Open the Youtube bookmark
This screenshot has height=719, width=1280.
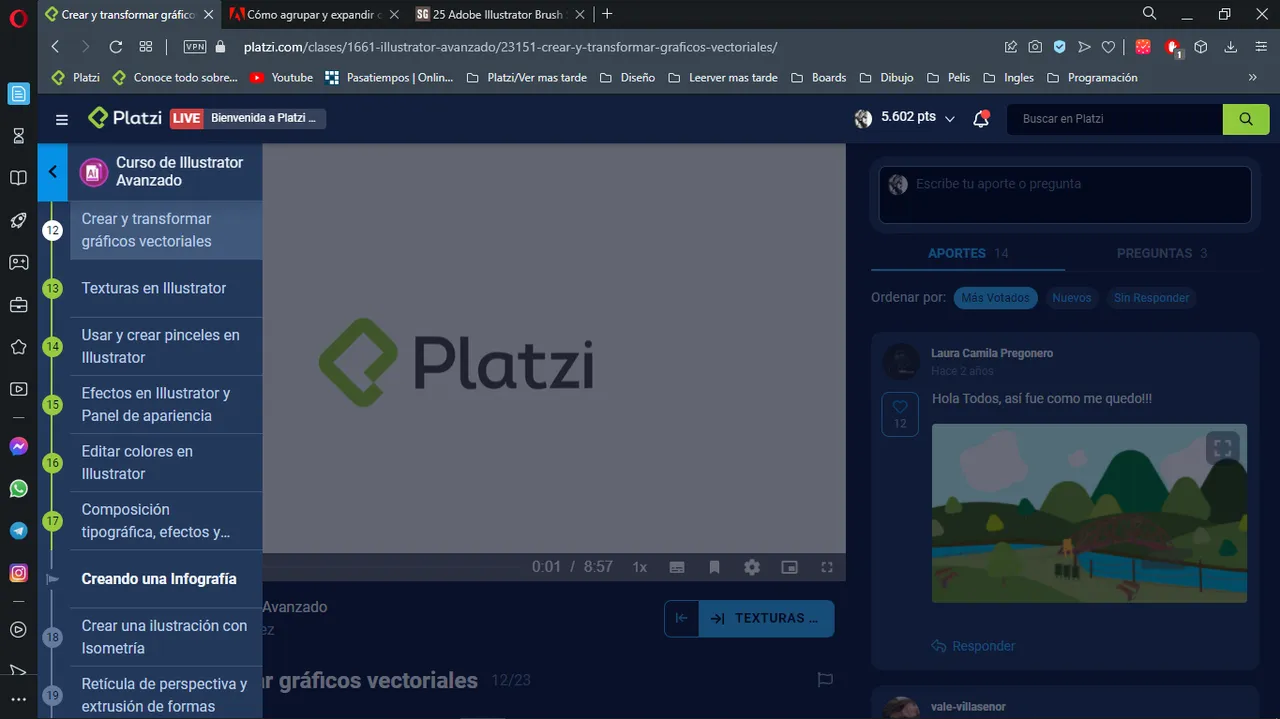click(x=281, y=77)
